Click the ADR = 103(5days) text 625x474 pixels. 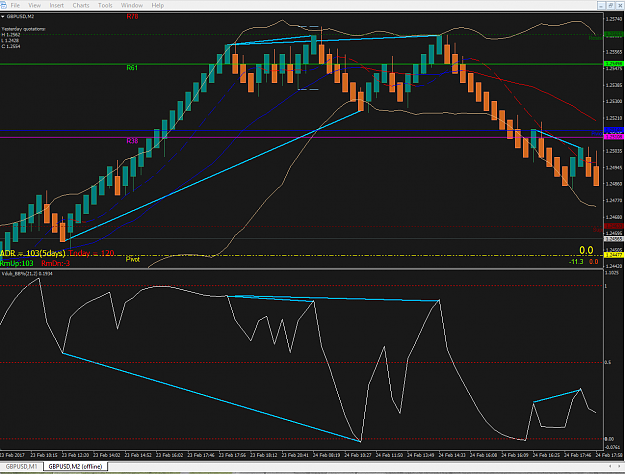33,253
